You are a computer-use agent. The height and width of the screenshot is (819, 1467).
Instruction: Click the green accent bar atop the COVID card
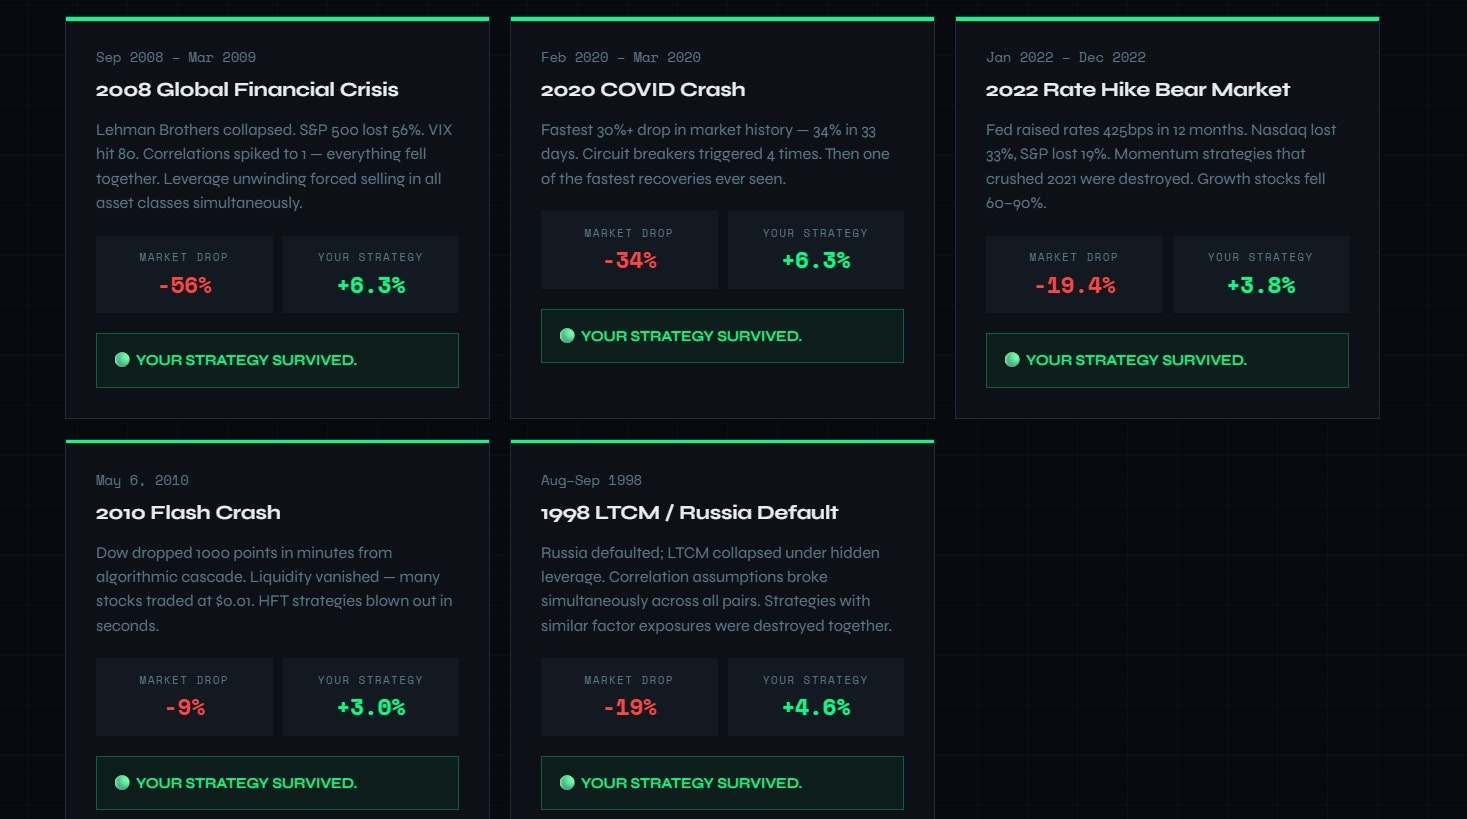pos(722,17)
